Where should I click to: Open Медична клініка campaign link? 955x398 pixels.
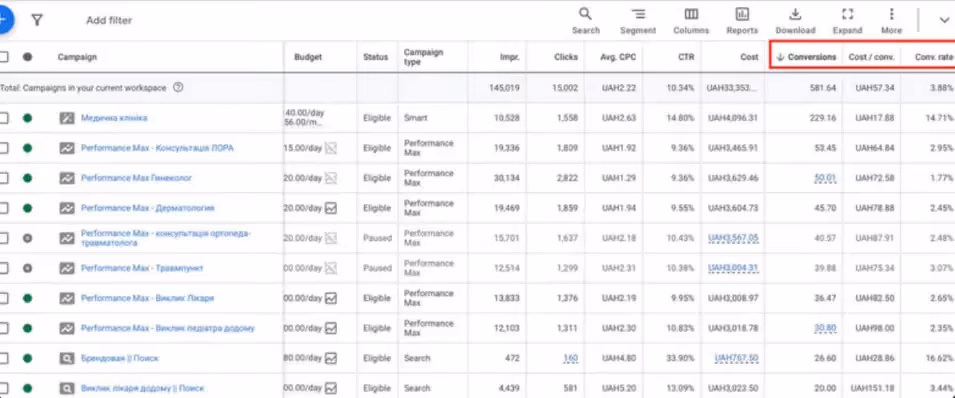114,118
